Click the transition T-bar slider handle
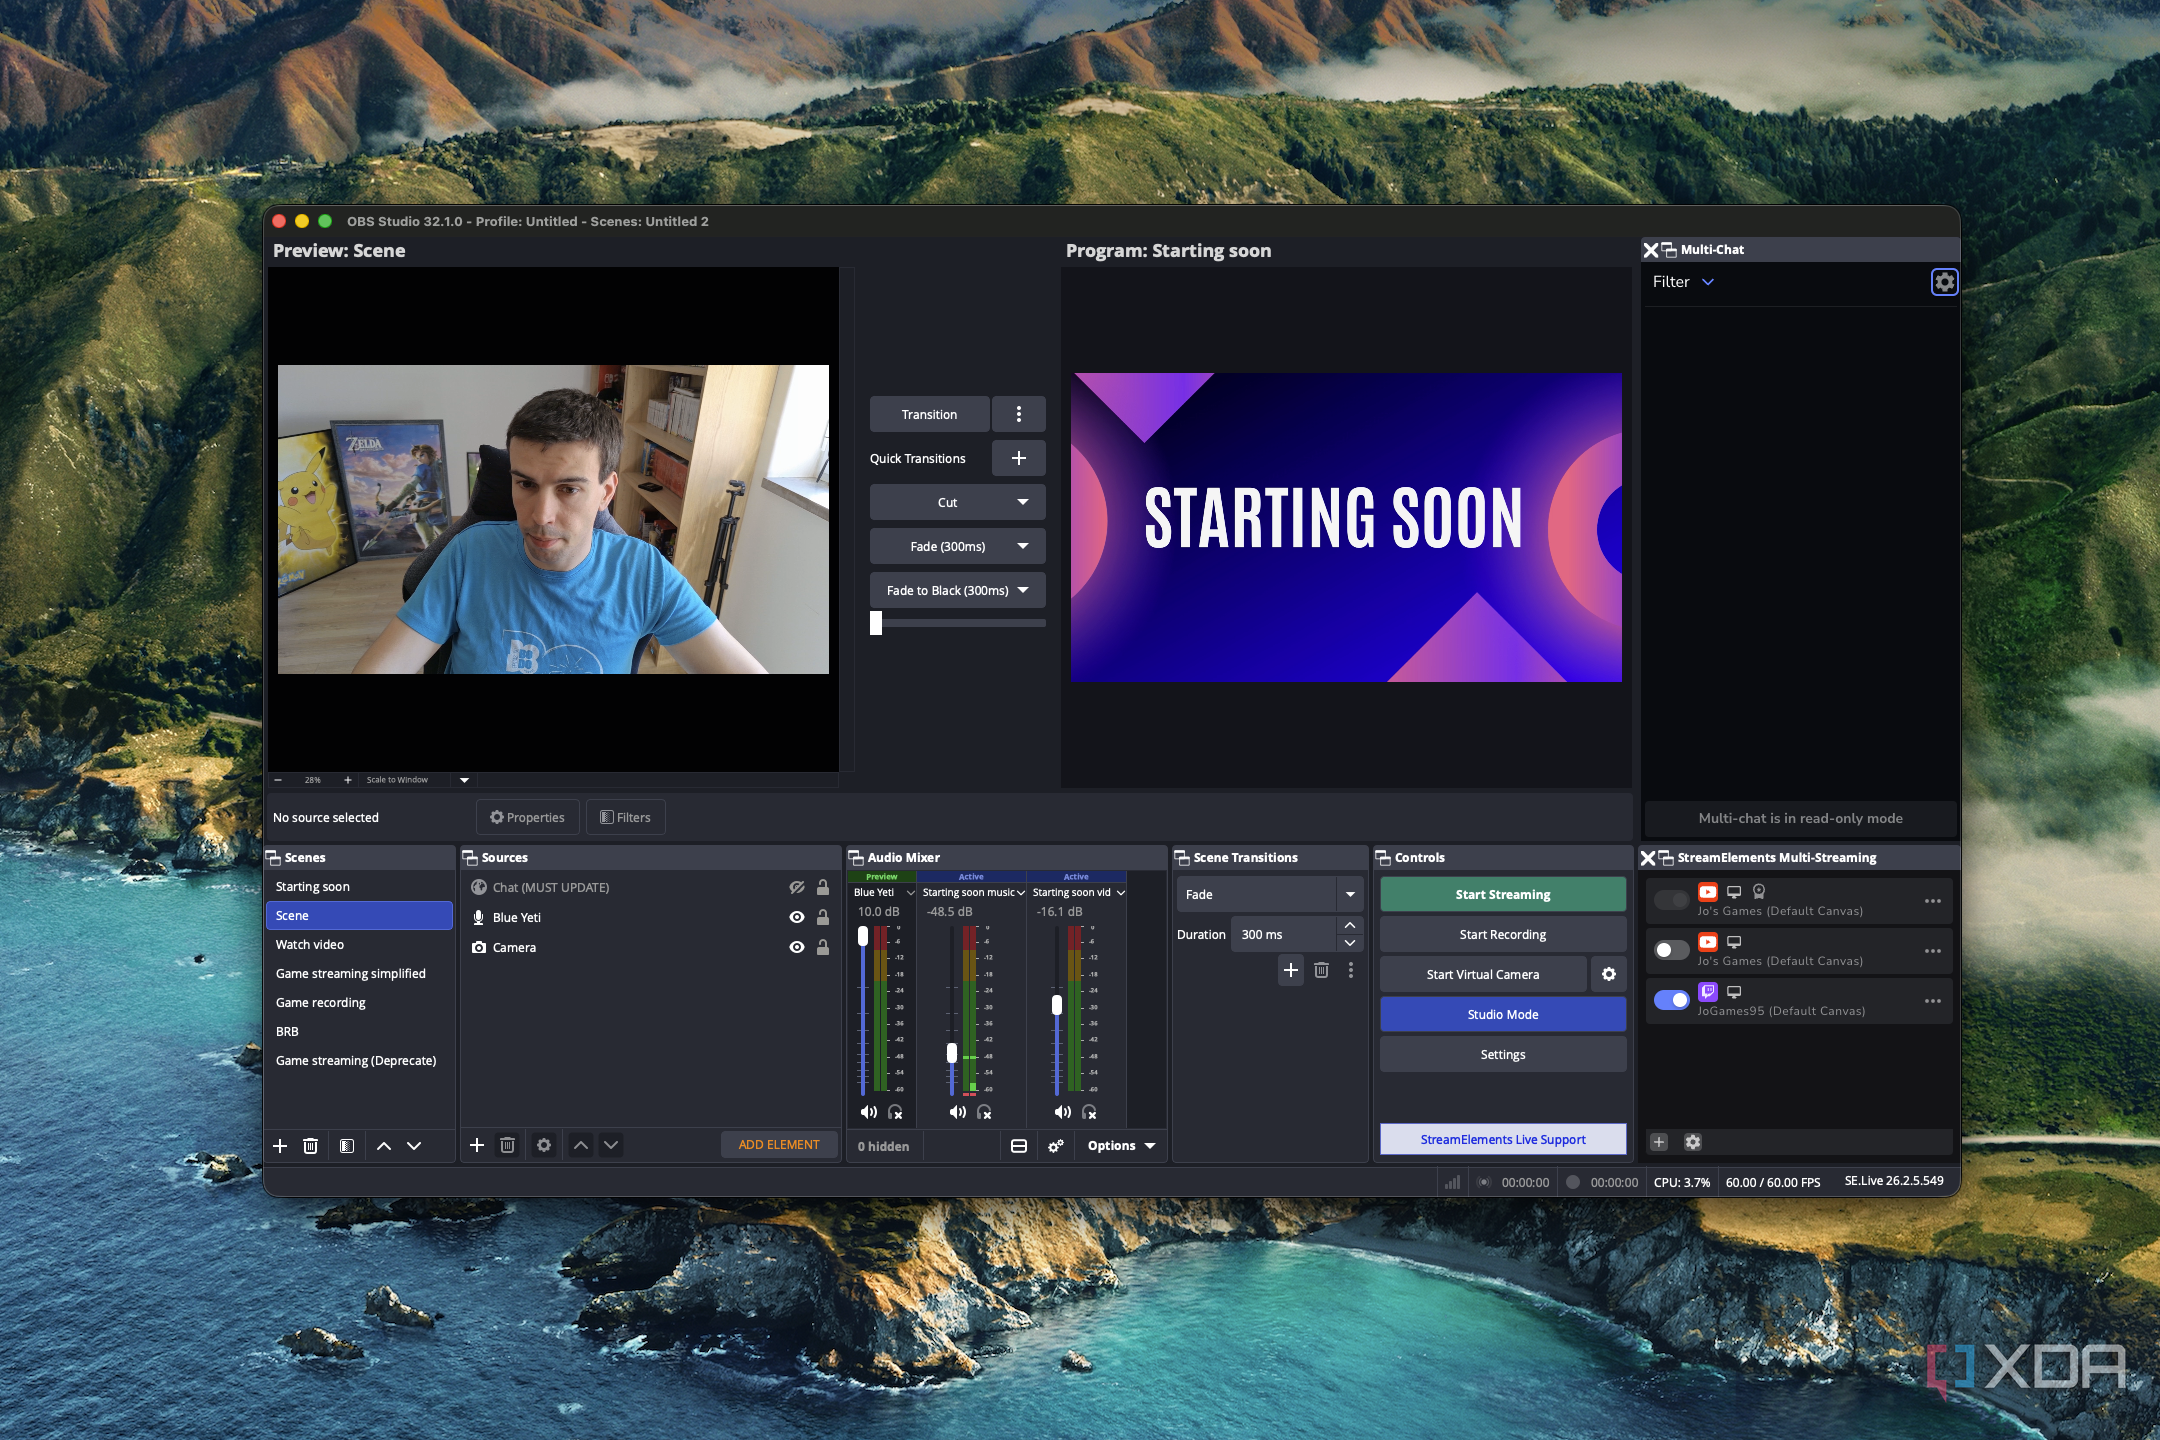Viewport: 2160px width, 1440px height. pyautogui.click(x=876, y=623)
